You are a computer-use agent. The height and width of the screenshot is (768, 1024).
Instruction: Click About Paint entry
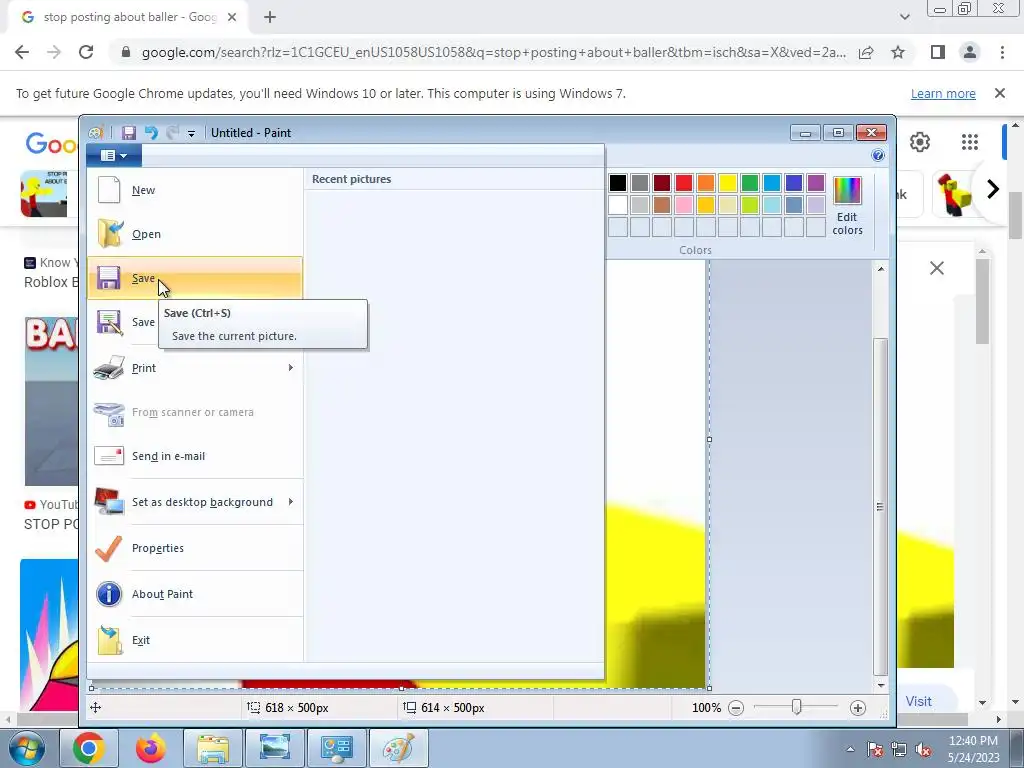(x=195, y=594)
